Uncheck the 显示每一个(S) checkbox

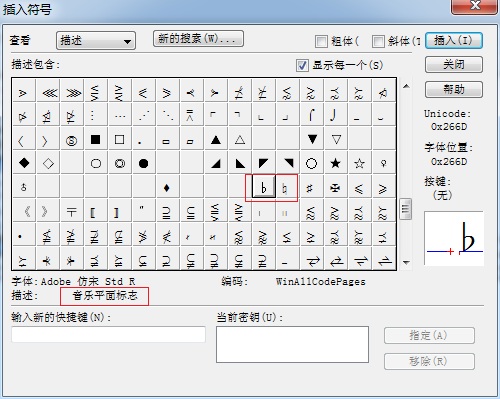pos(302,65)
